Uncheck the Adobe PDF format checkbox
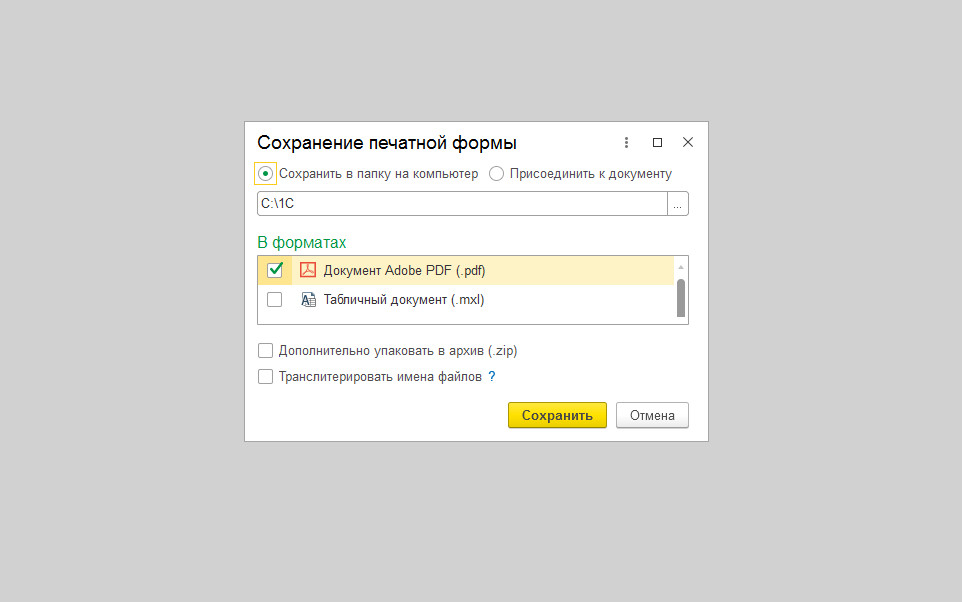The width and height of the screenshot is (962, 602). (x=275, y=270)
